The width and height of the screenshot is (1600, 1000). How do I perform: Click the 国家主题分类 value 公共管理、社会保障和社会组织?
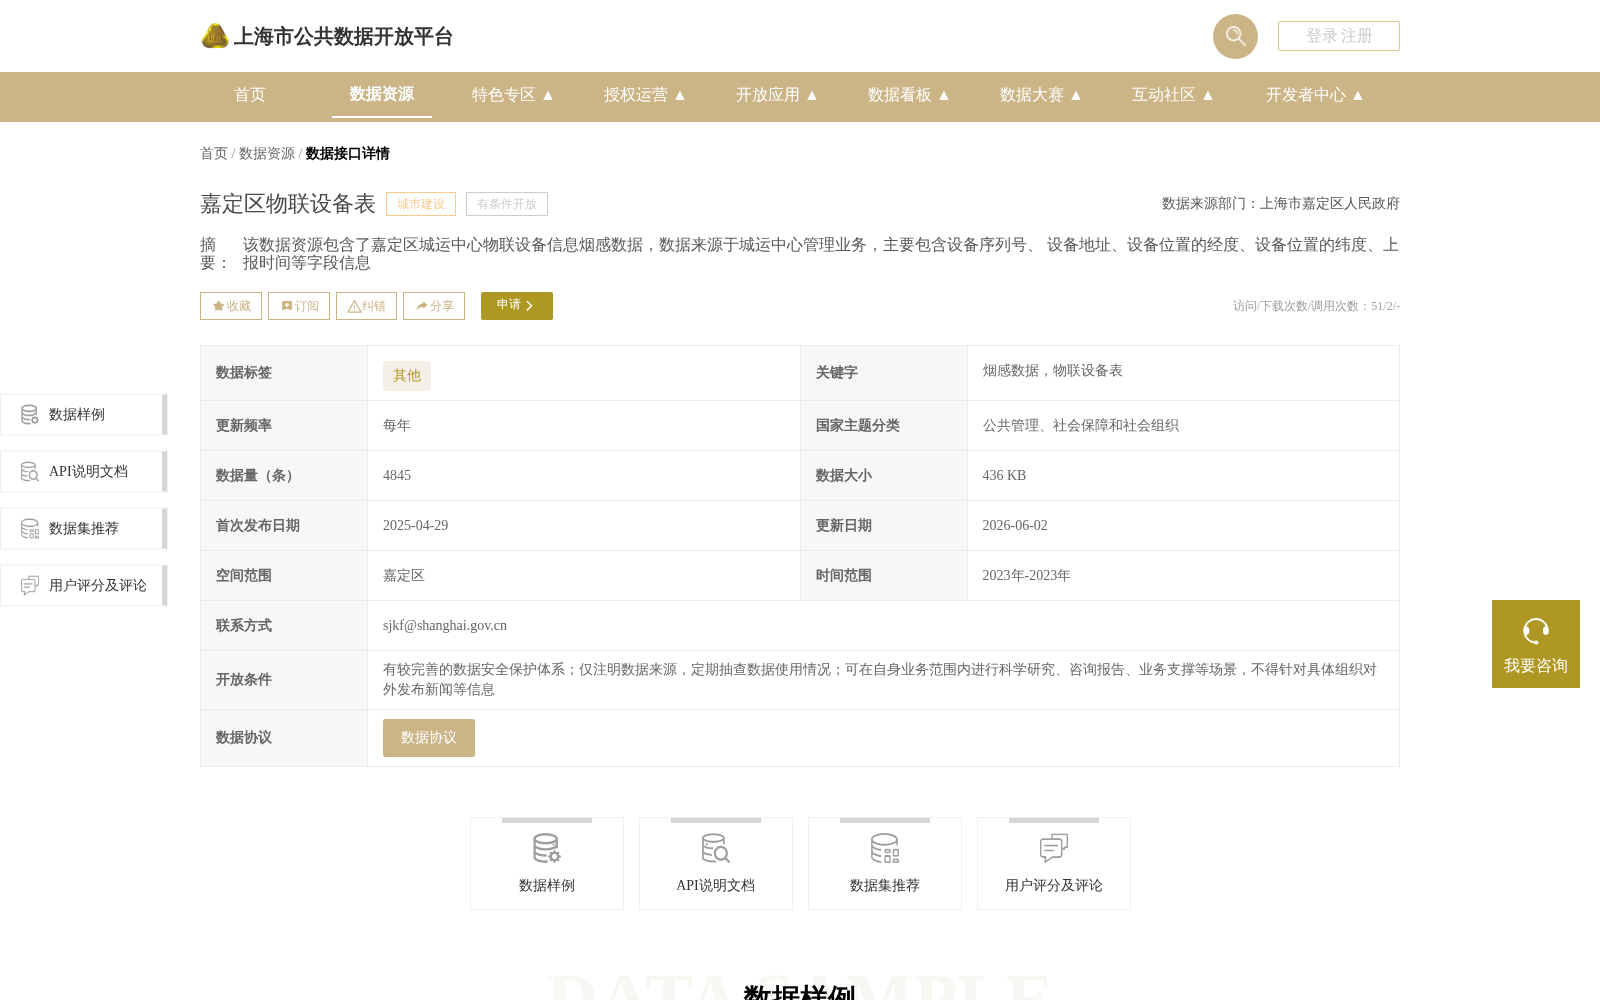pos(1080,426)
